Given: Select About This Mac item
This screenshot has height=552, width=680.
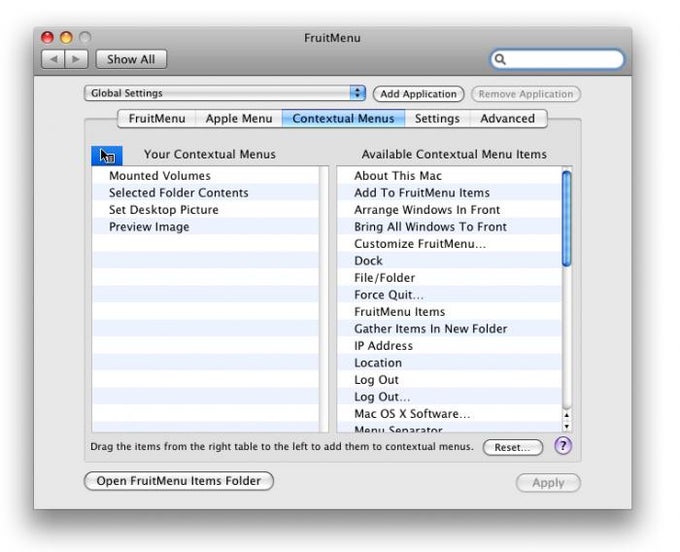Looking at the screenshot, I should (x=449, y=176).
